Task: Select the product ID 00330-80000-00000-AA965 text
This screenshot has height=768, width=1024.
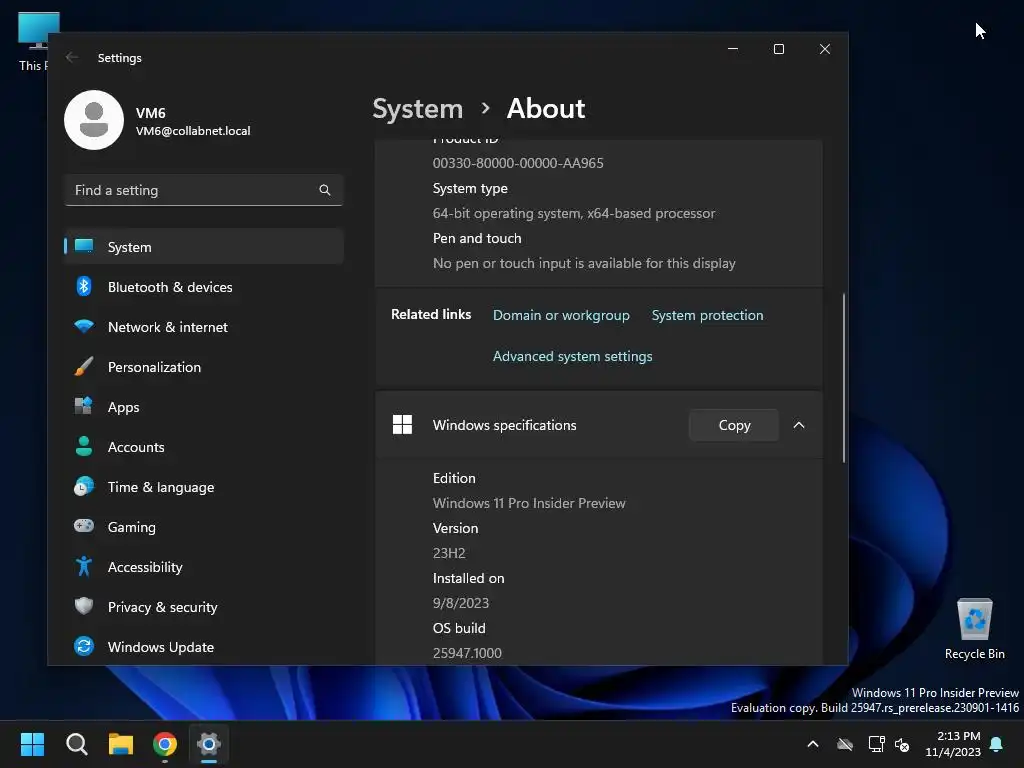Action: 518,163
